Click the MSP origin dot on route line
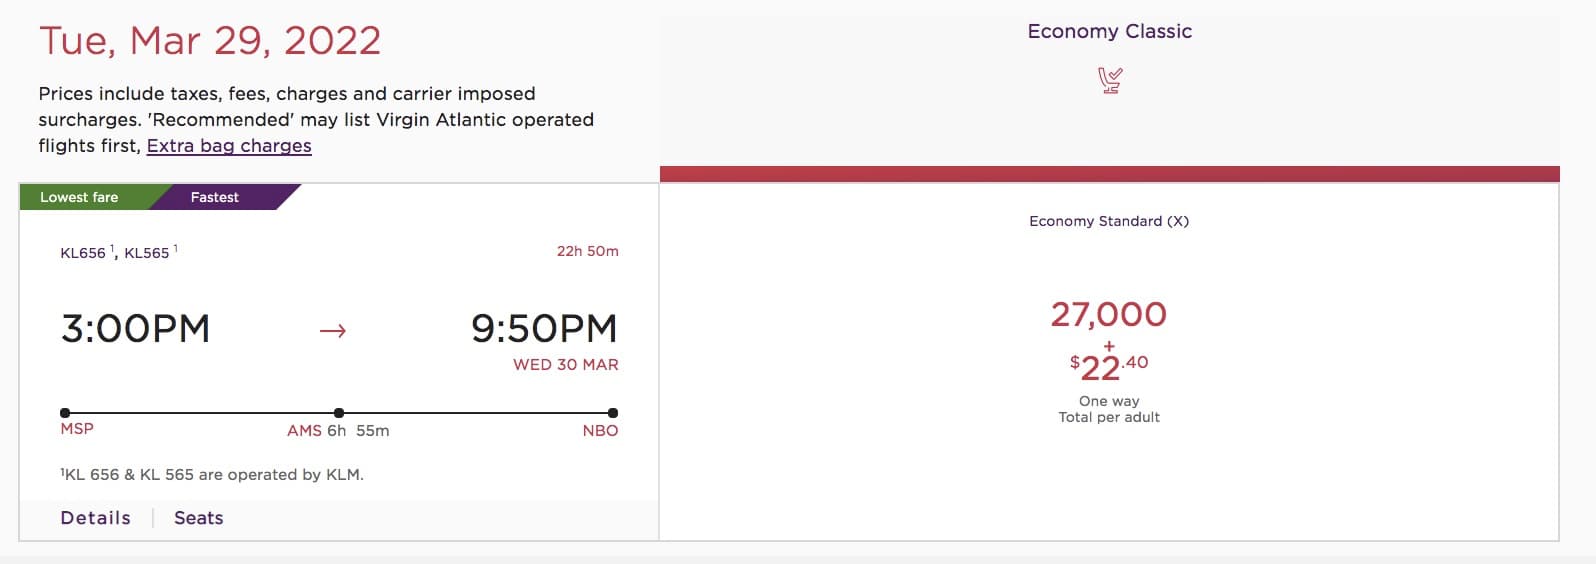This screenshot has width=1596, height=564. click(x=65, y=412)
